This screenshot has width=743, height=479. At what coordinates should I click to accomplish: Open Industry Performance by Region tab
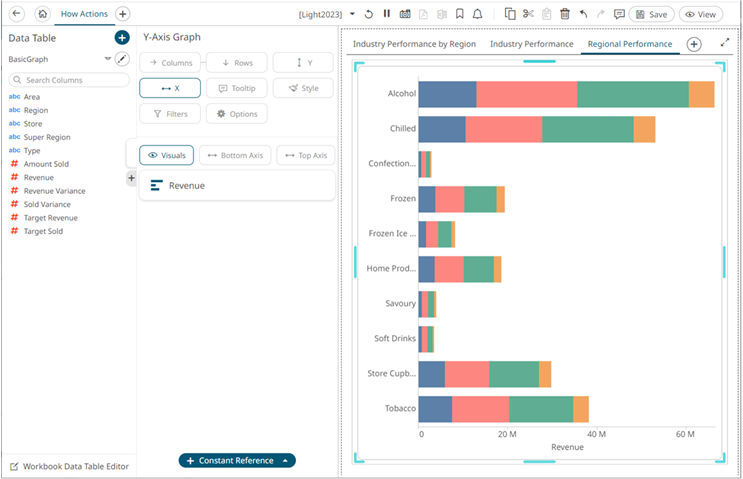[x=414, y=44]
